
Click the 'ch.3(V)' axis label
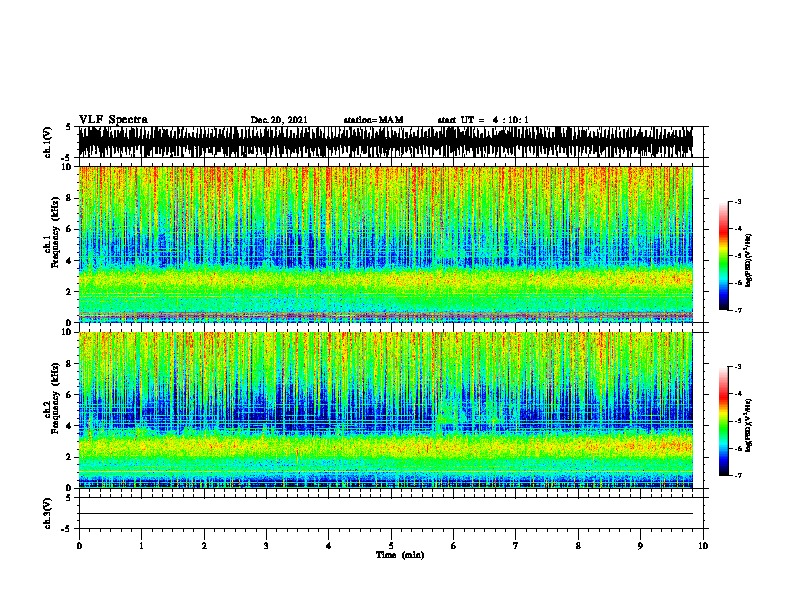click(x=48, y=513)
